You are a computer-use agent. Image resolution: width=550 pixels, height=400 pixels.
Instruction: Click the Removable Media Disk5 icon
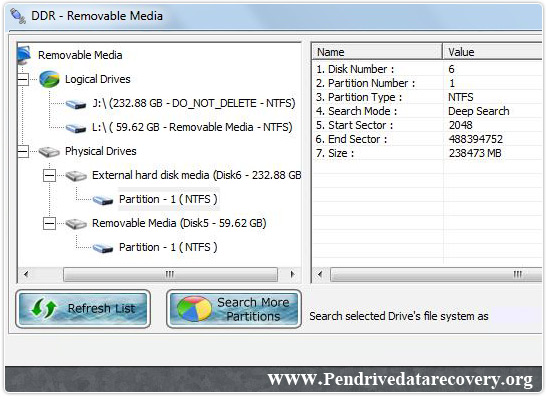[x=76, y=224]
